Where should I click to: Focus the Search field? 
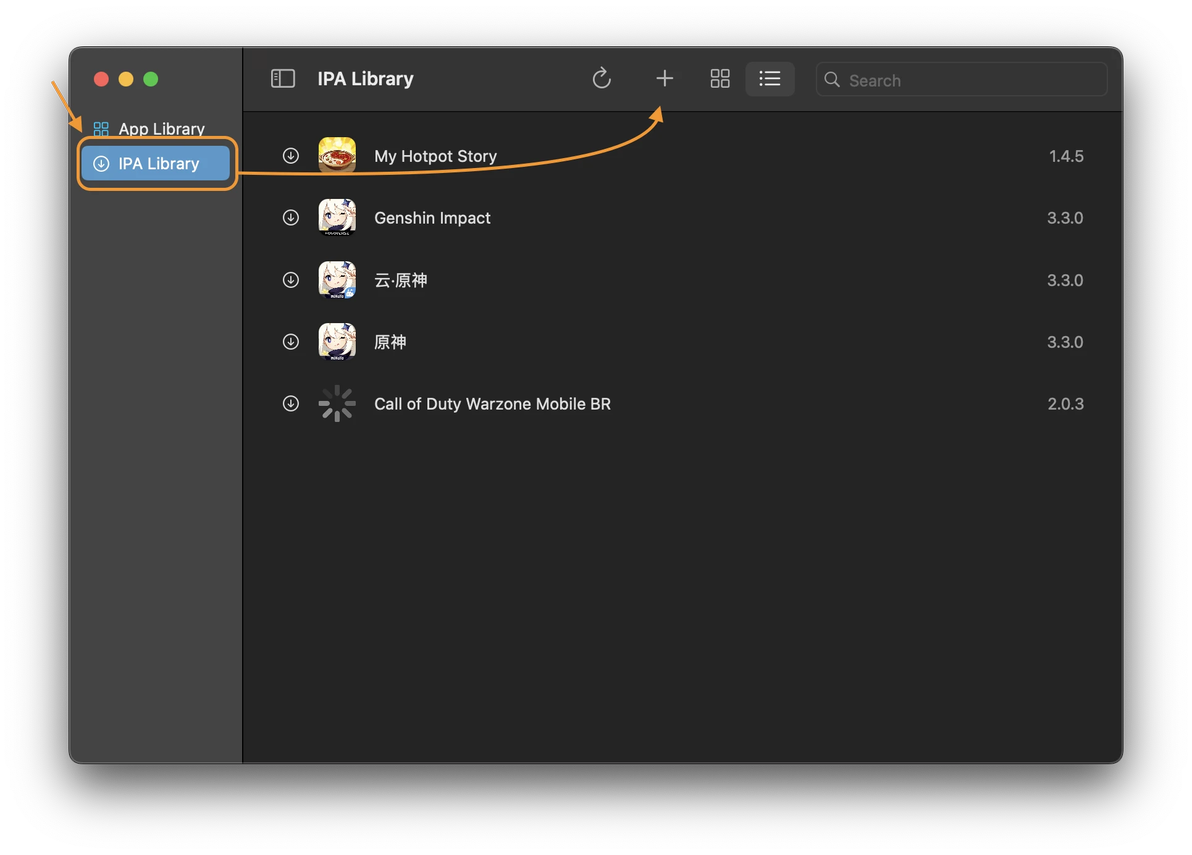(961, 80)
